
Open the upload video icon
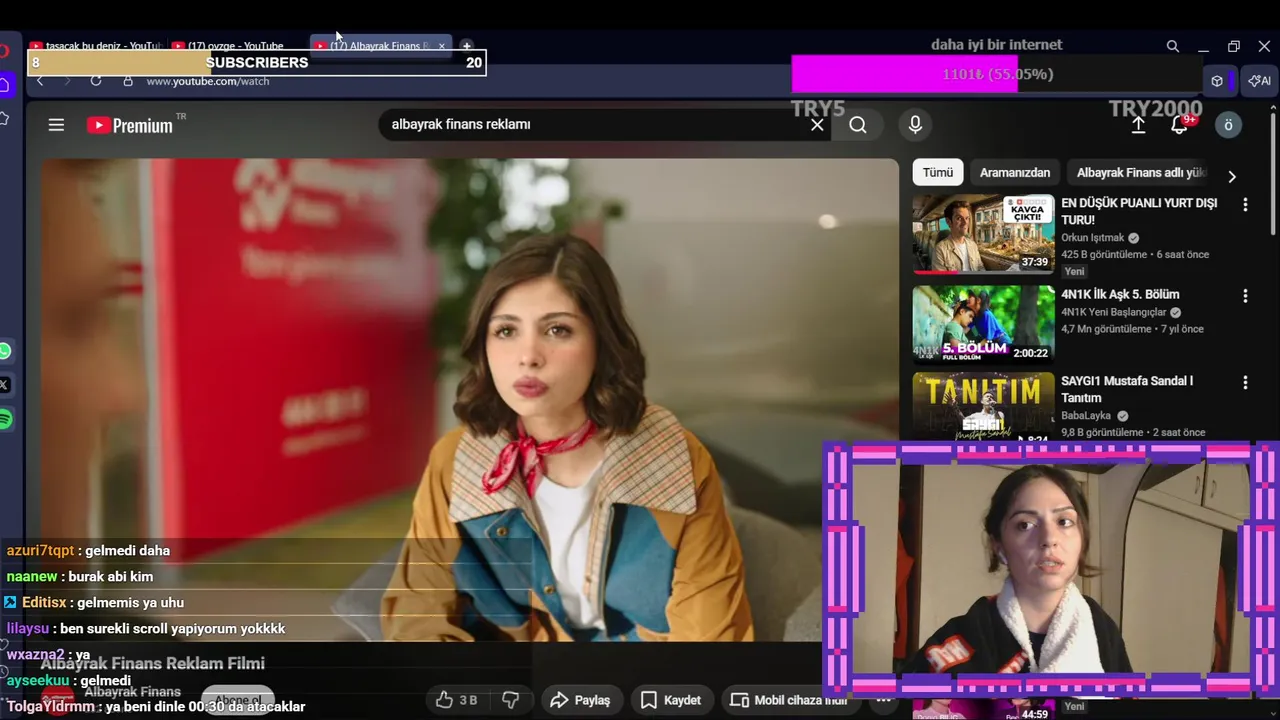tap(1138, 125)
